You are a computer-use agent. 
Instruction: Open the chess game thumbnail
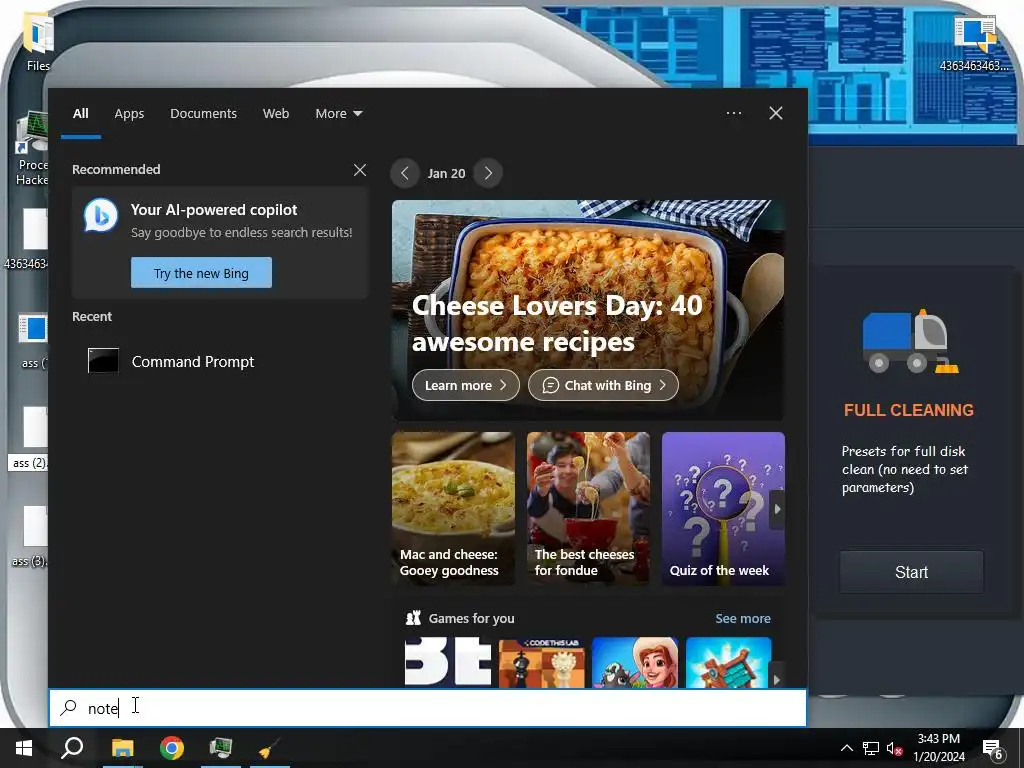(x=541, y=662)
